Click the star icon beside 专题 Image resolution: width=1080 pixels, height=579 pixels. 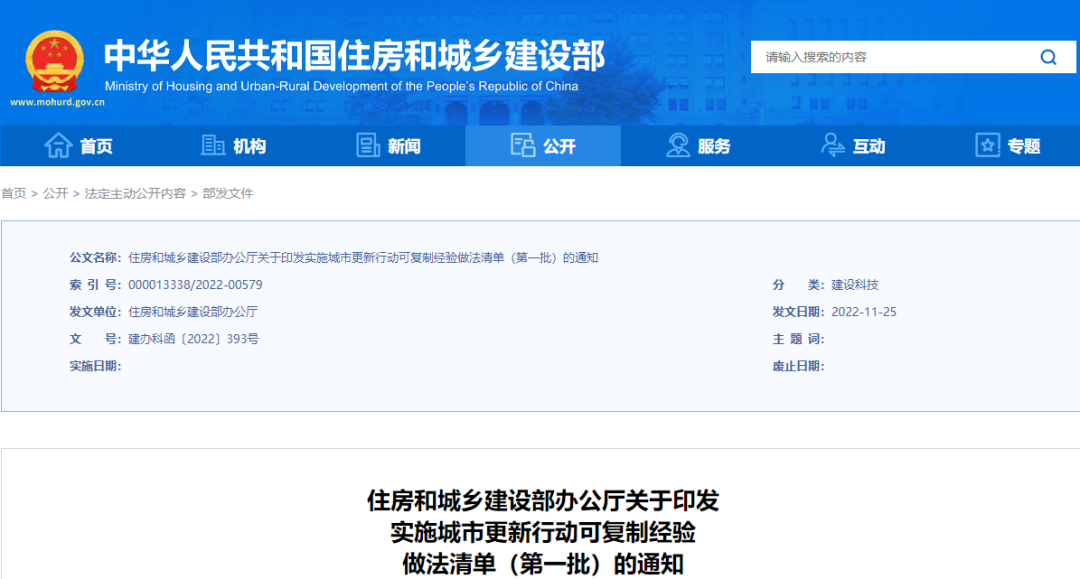(x=988, y=145)
